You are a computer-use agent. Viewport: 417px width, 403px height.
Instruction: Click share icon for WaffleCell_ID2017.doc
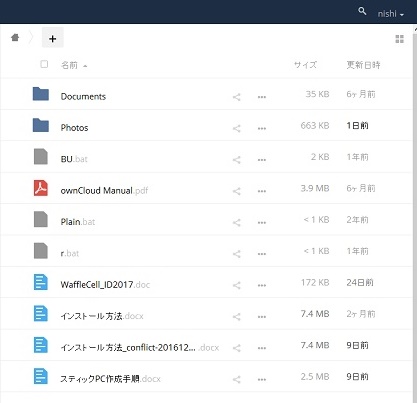tap(237, 285)
